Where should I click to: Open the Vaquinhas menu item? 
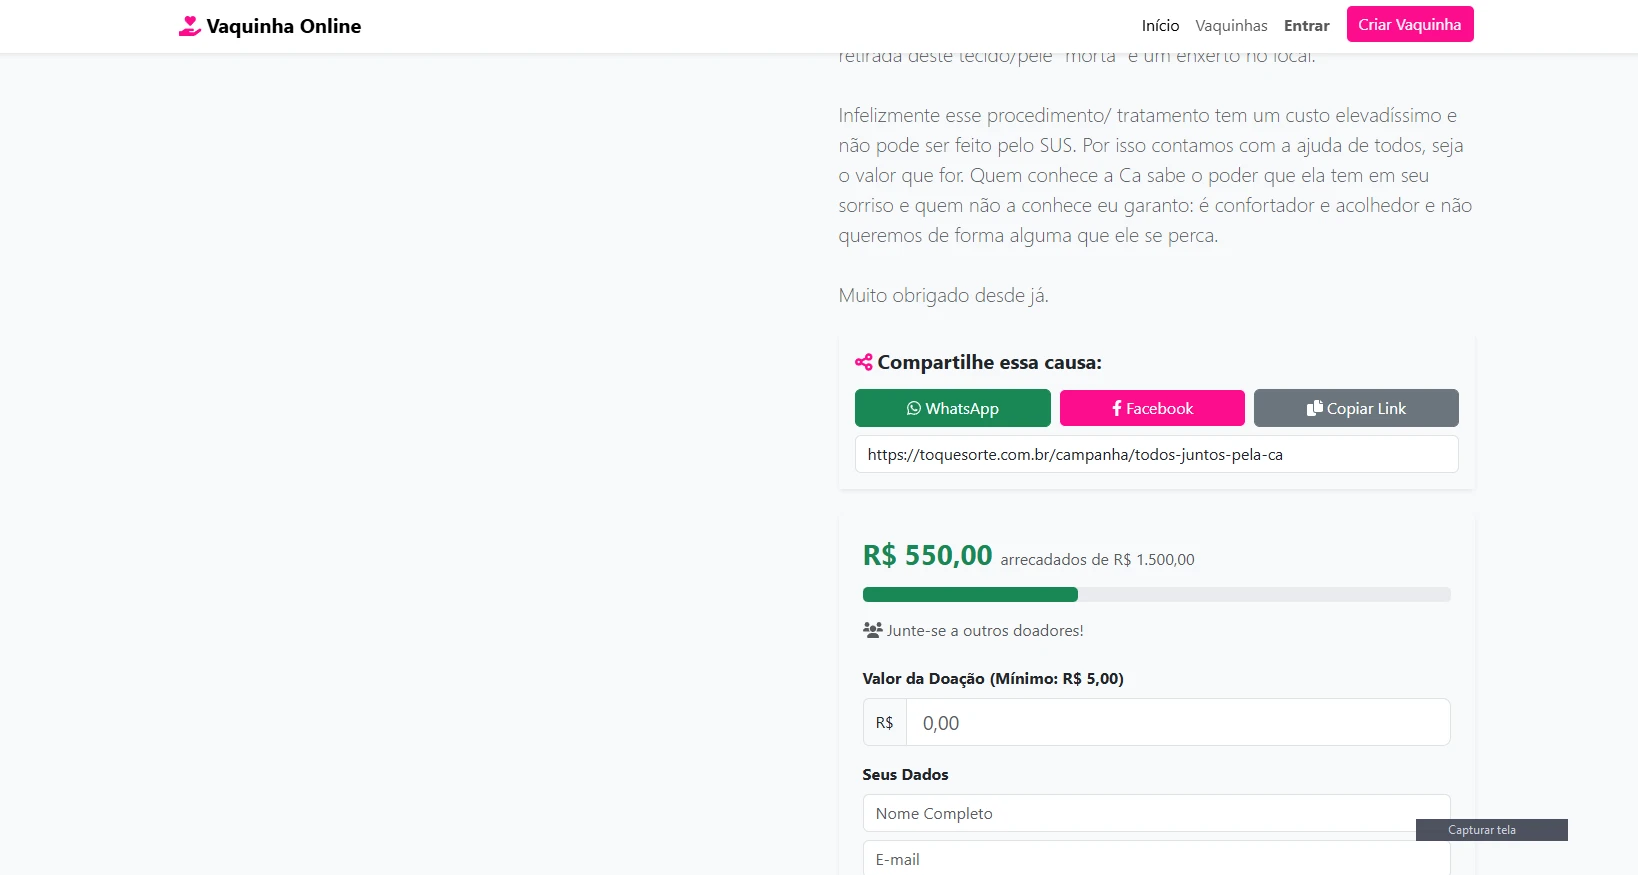pos(1231,26)
